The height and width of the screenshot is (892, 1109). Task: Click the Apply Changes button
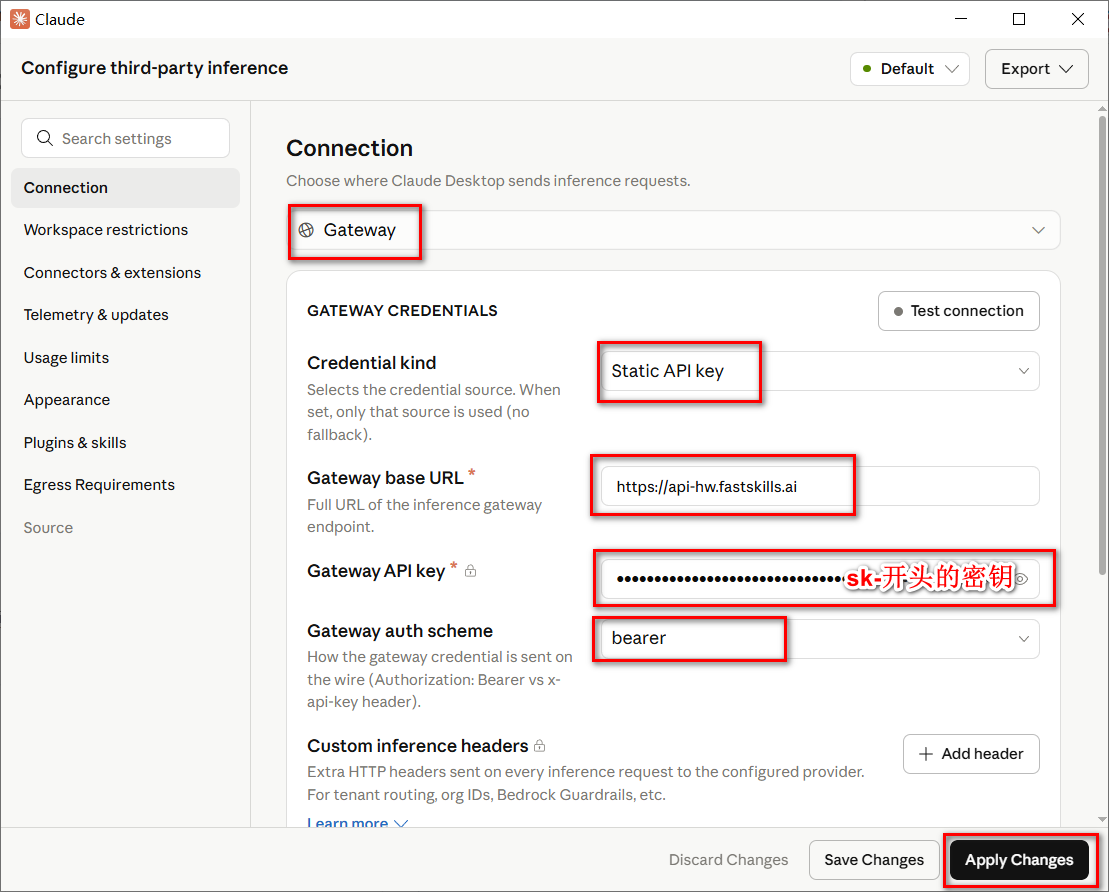tap(1018, 859)
